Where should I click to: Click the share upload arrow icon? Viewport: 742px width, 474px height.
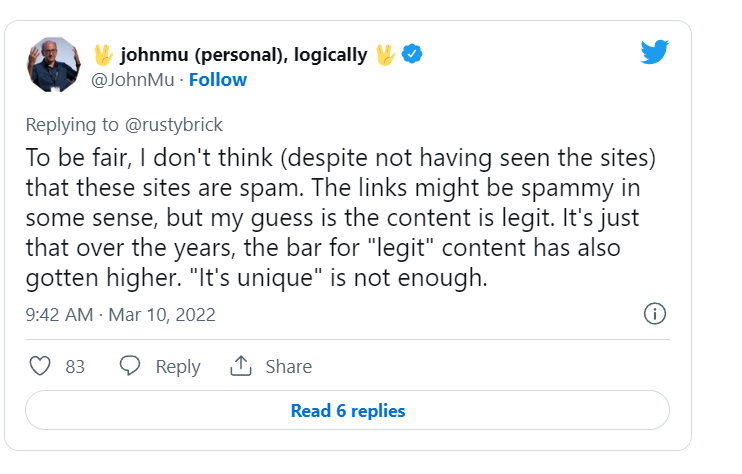pos(240,366)
